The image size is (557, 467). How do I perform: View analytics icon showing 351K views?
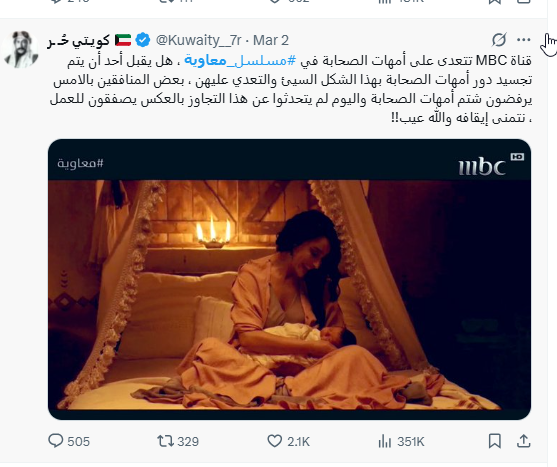tap(384, 441)
